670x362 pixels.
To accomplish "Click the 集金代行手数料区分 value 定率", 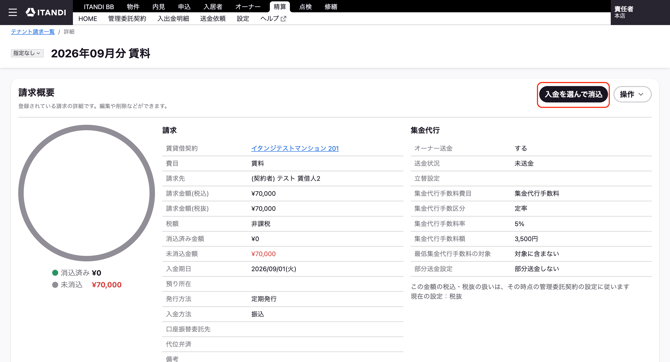I will (521, 209).
